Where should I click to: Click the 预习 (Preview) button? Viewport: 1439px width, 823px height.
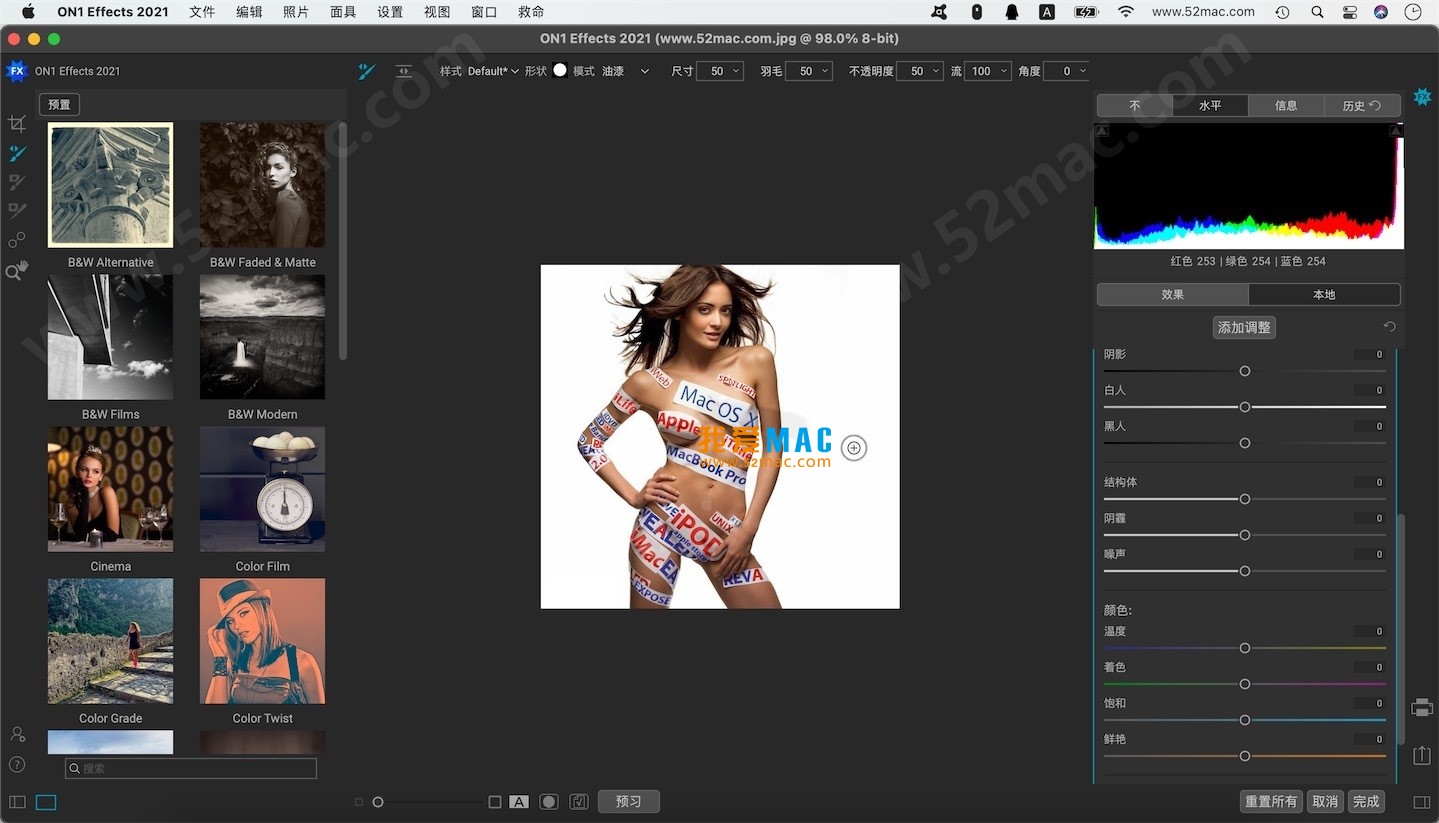[628, 802]
